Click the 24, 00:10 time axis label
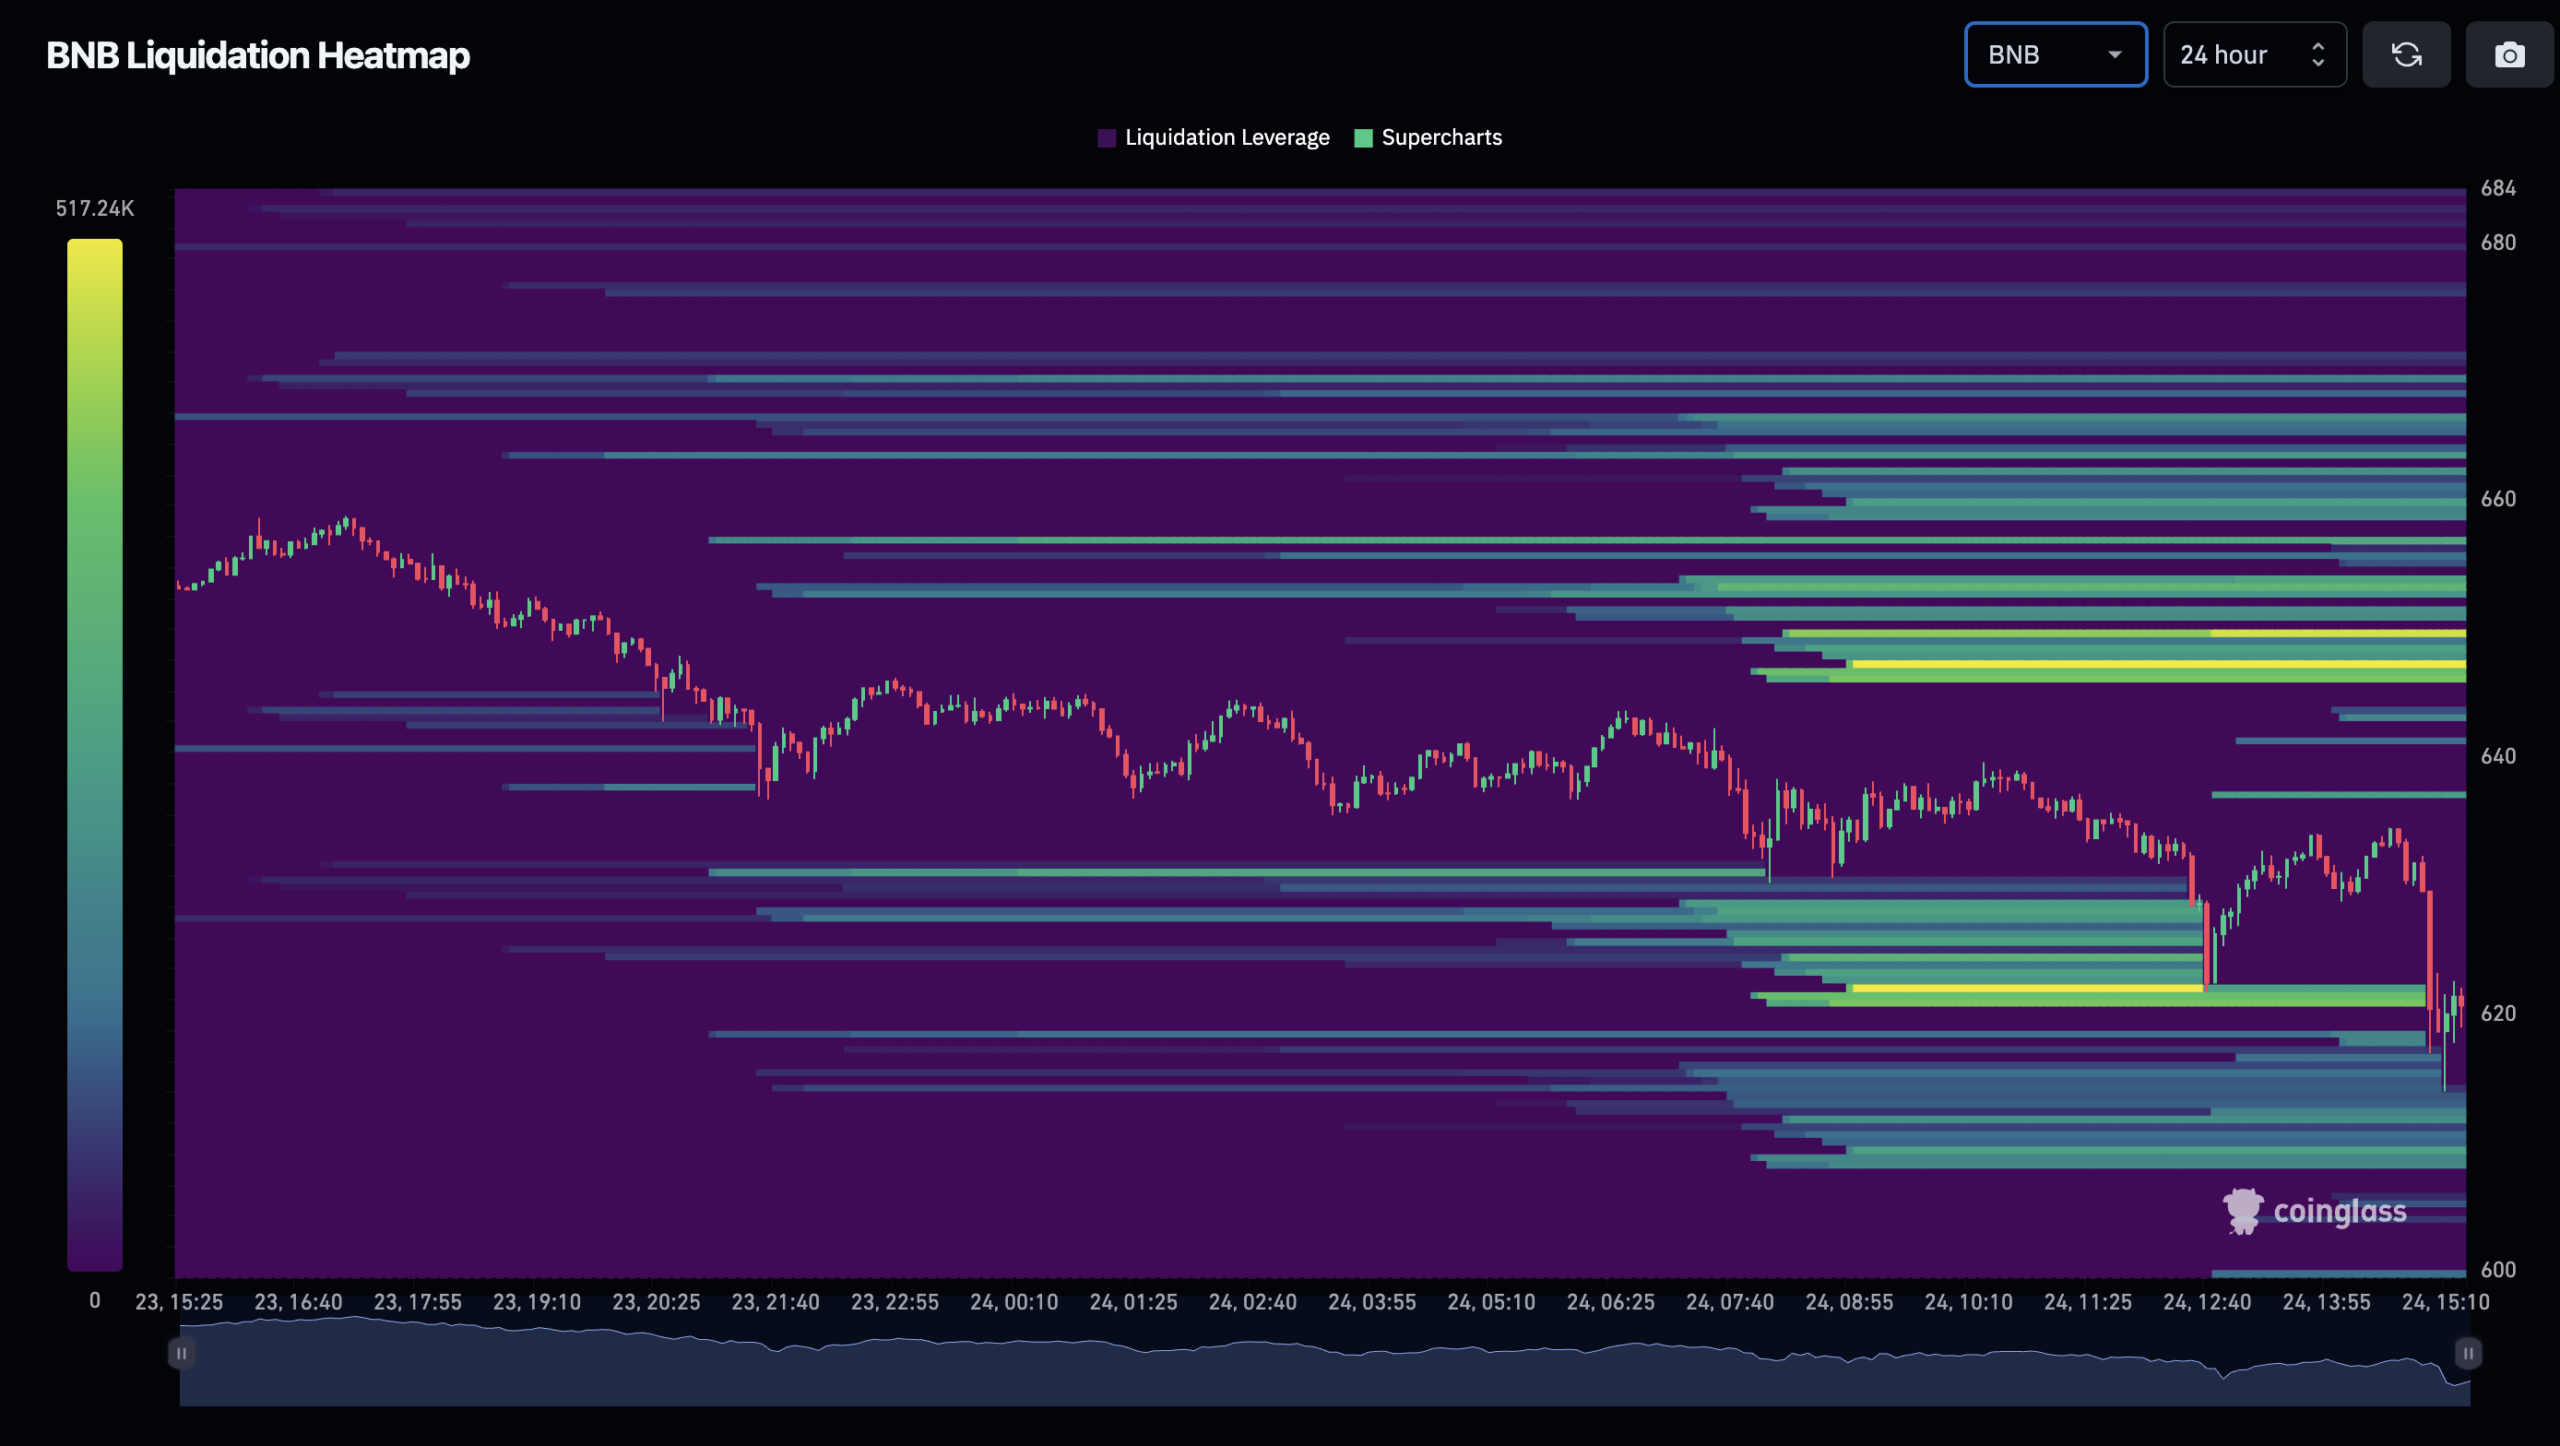The height and width of the screenshot is (1446, 2560). point(1014,1302)
